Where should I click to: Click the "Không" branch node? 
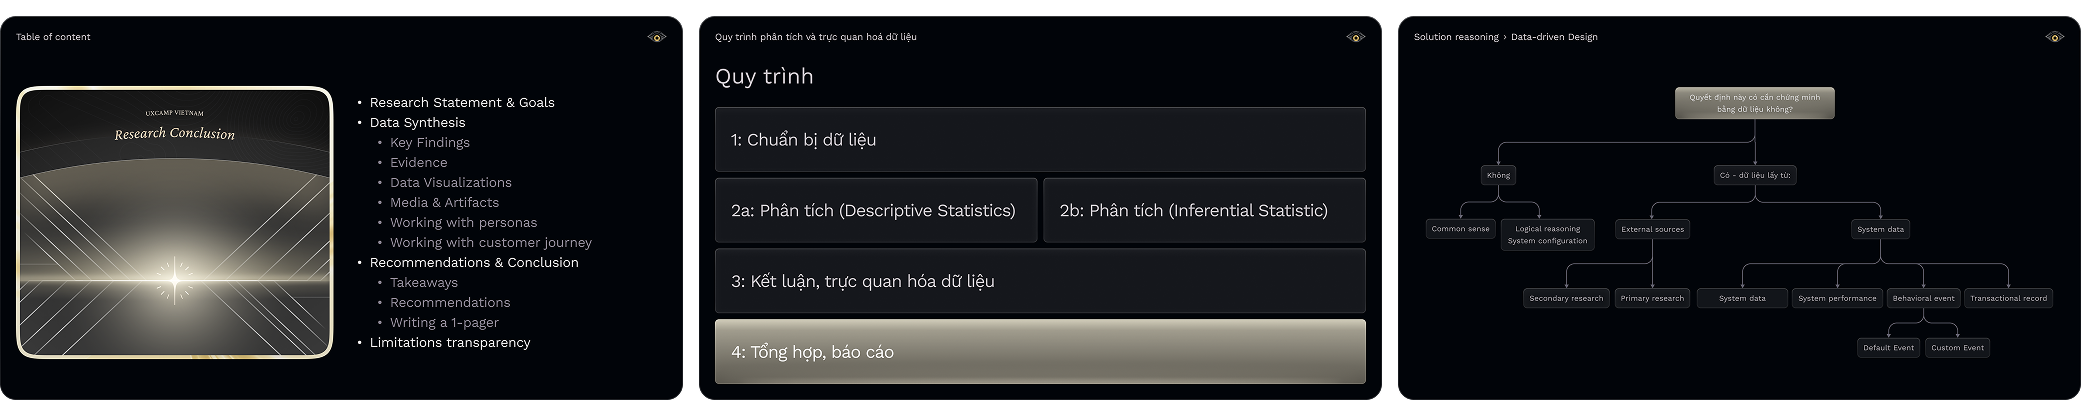click(x=1498, y=175)
